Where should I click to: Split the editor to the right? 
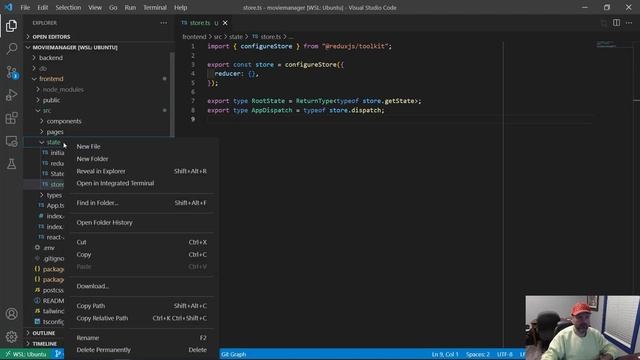click(x=616, y=23)
